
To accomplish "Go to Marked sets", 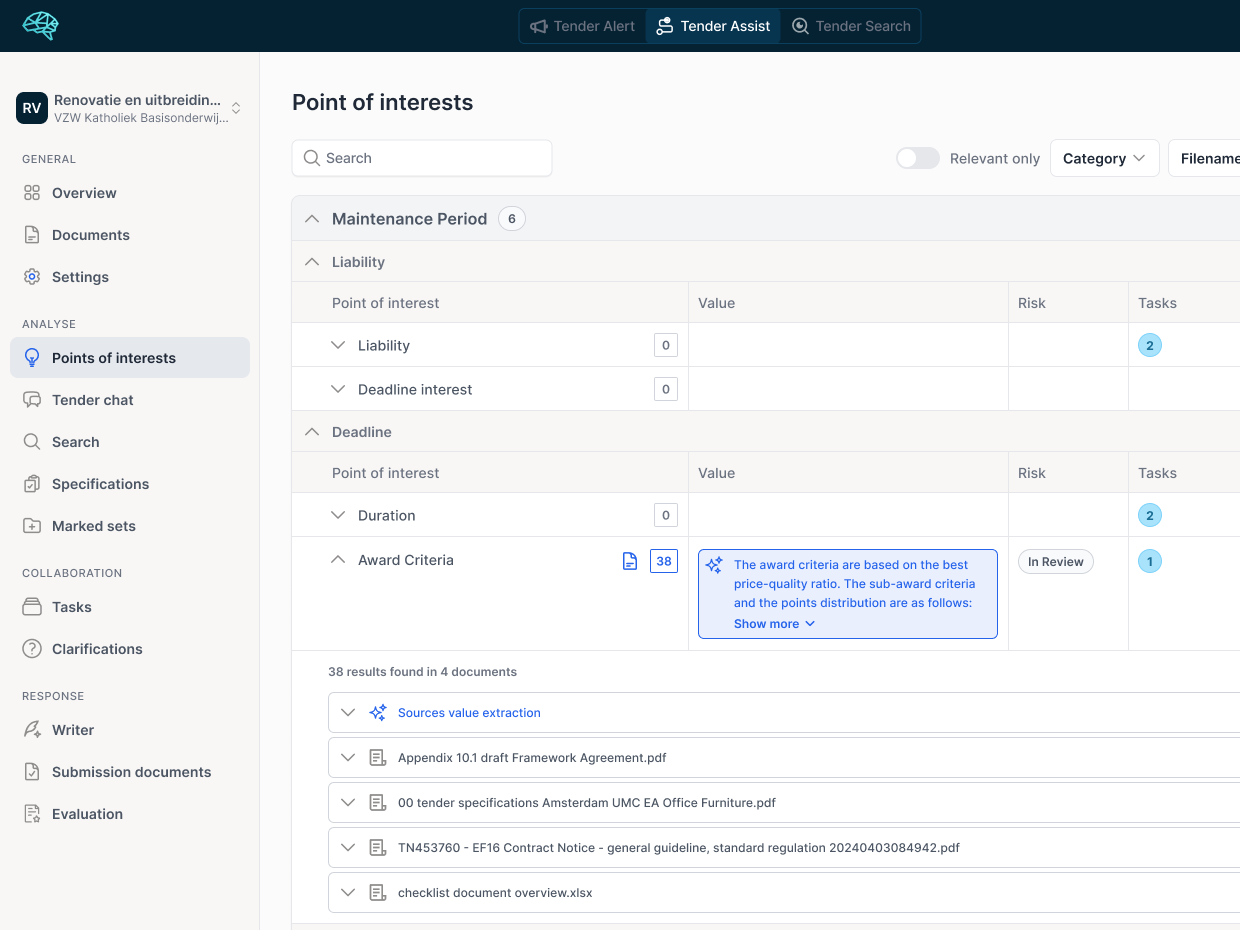I will coord(93,526).
